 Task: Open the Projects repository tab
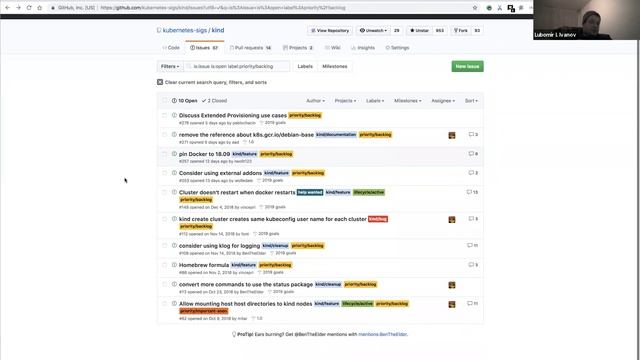click(298, 48)
